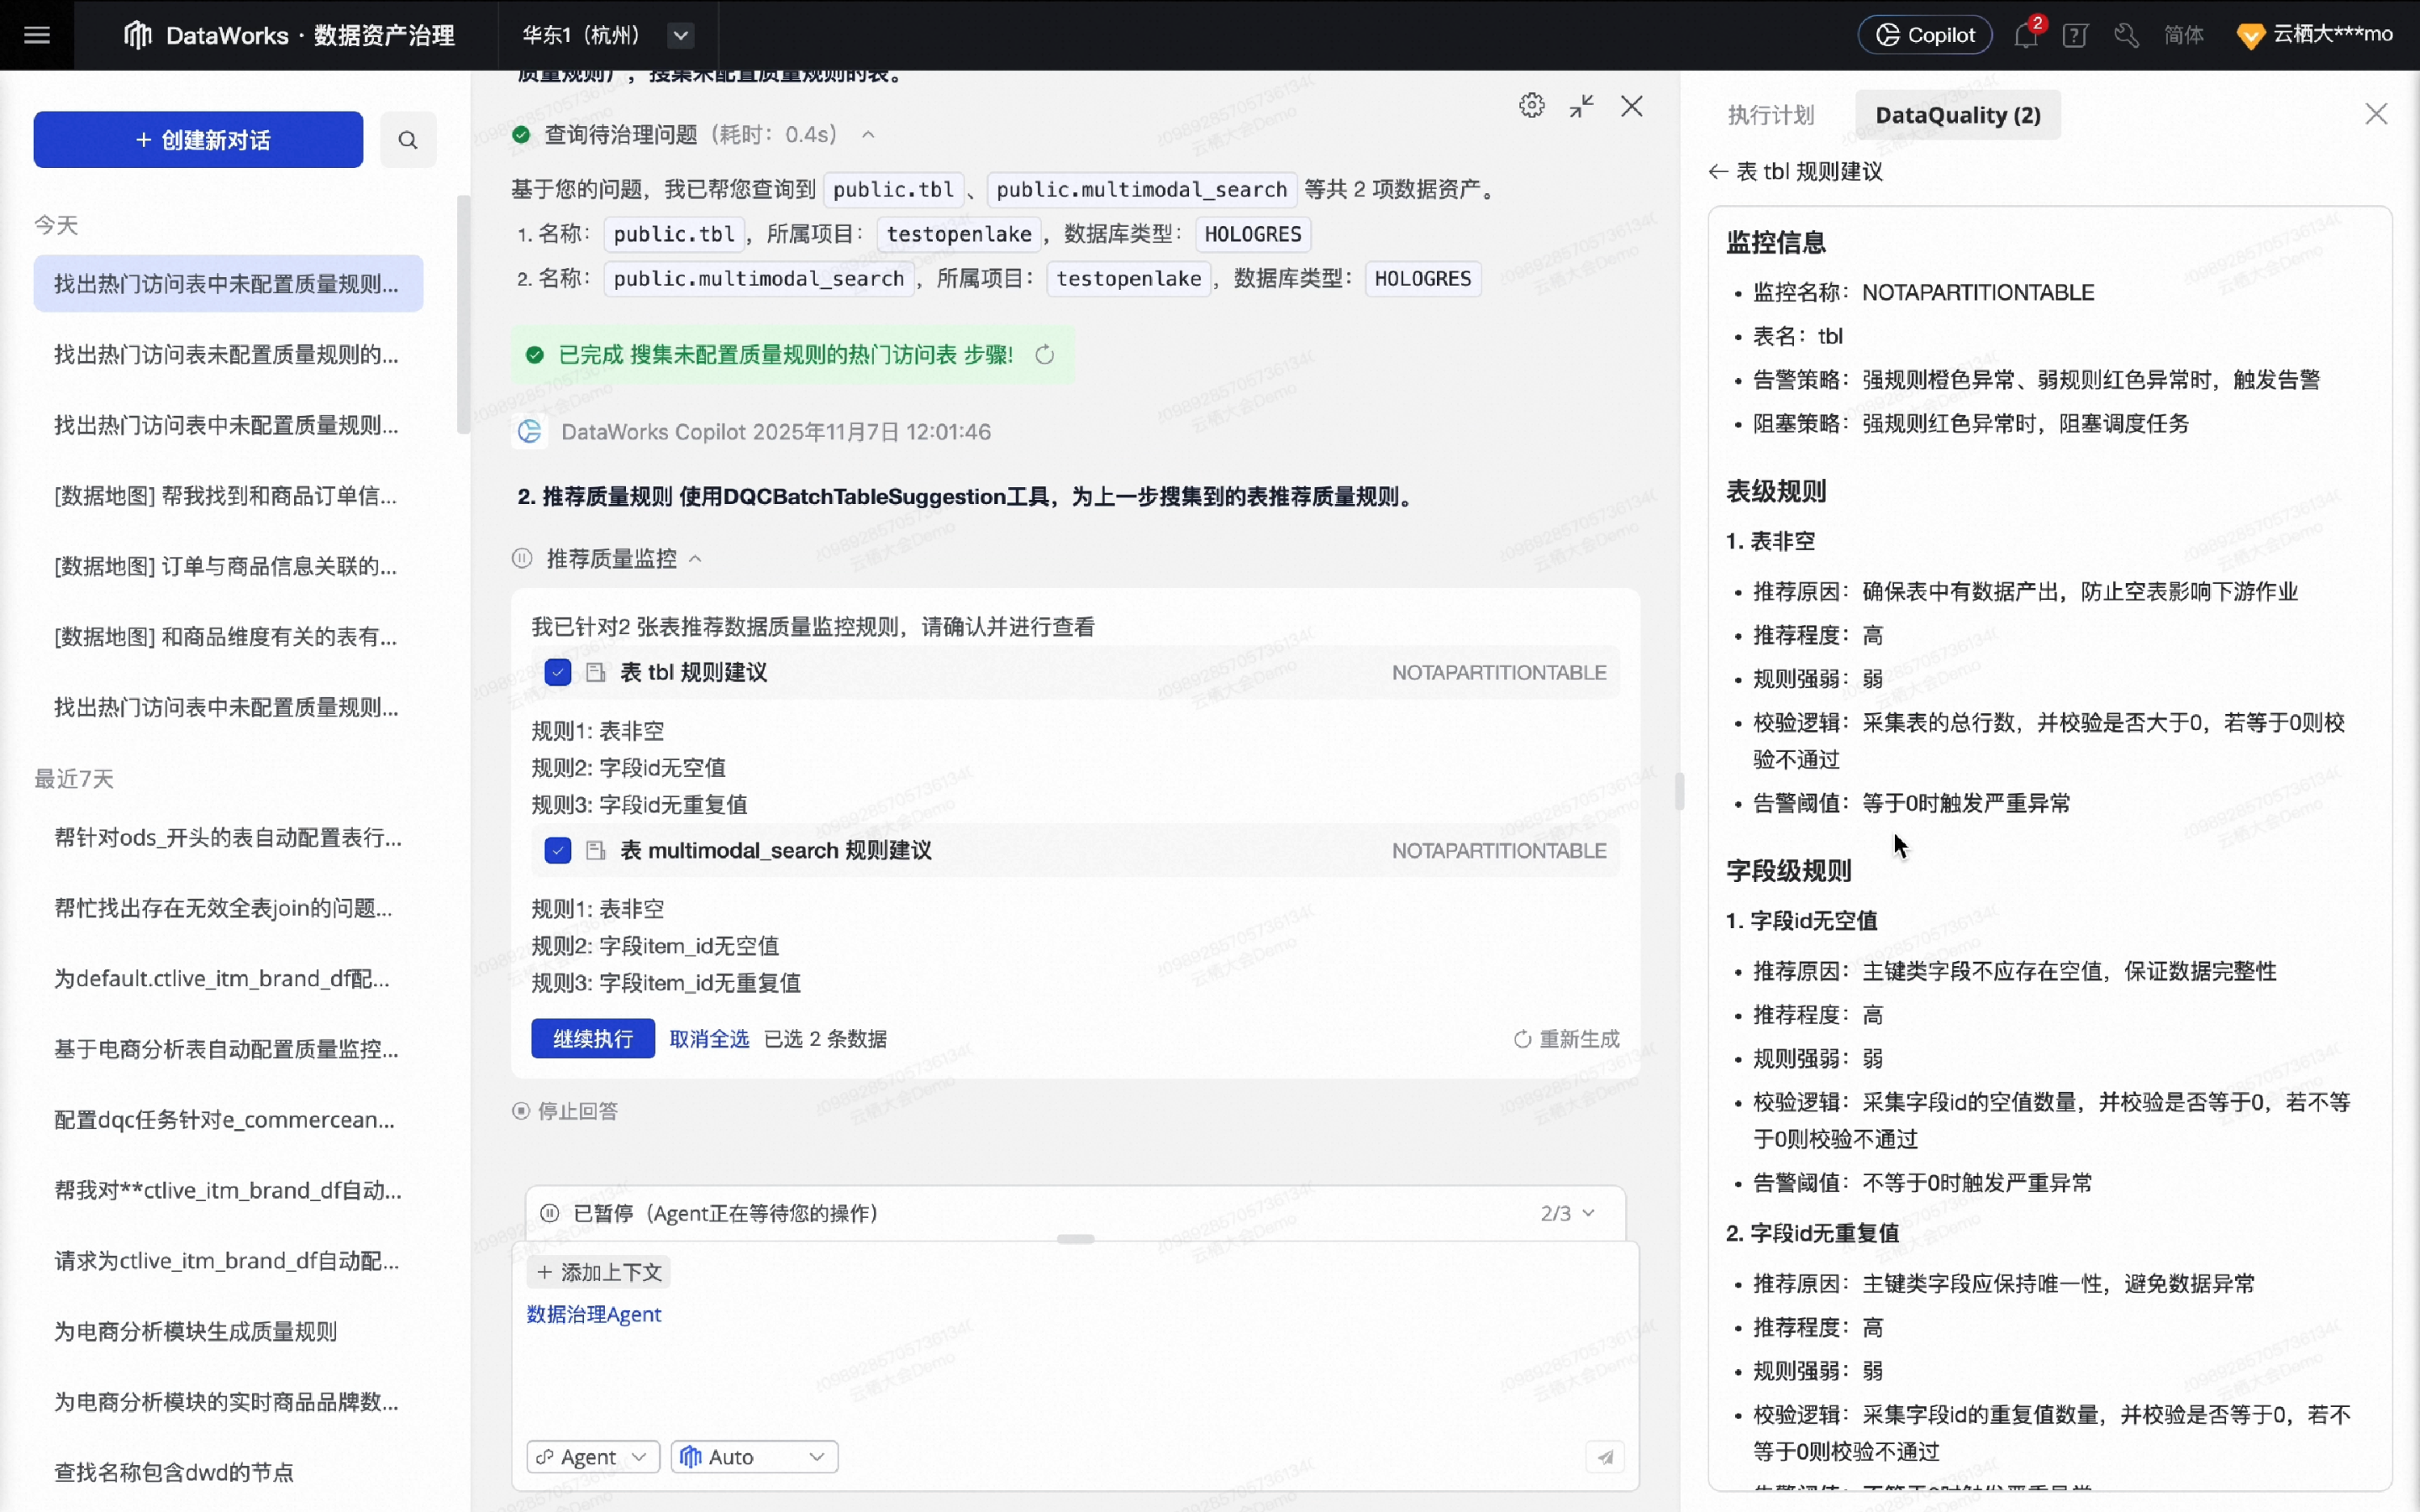Uncheck the 表 tbl 规则建议 checkbox
The height and width of the screenshot is (1512, 2420).
pyautogui.click(x=557, y=672)
